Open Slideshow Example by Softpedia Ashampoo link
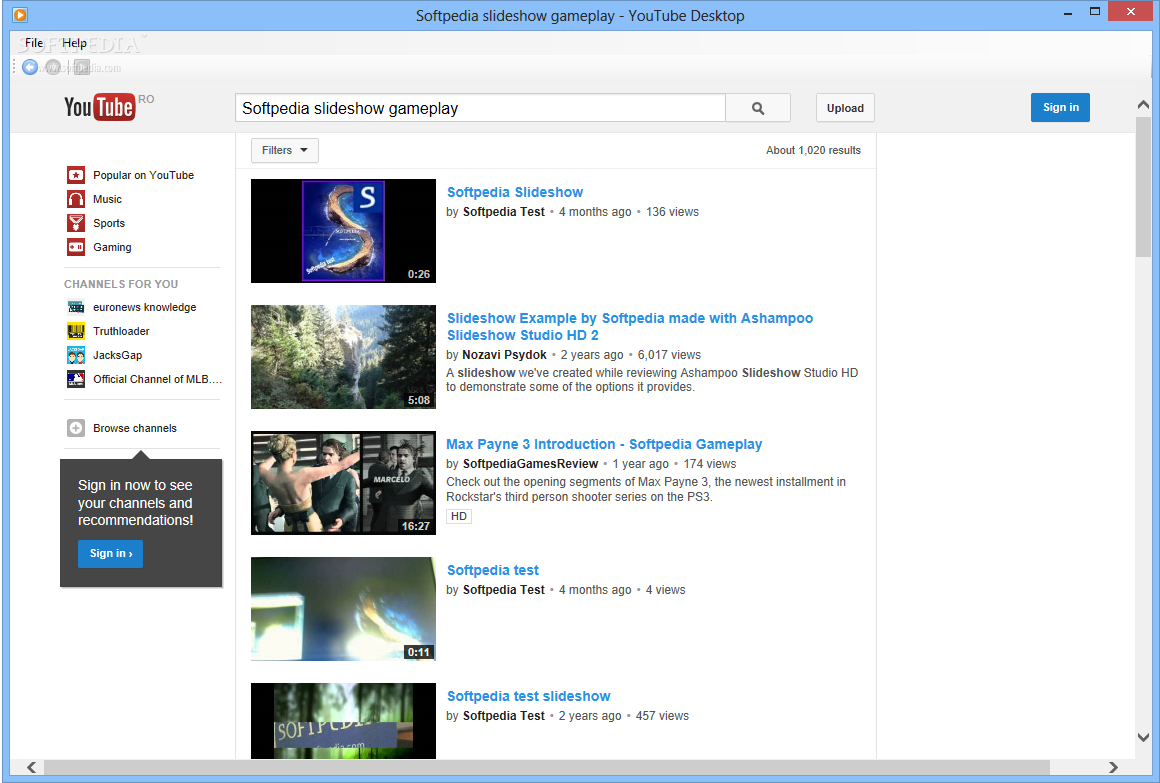 click(x=630, y=326)
